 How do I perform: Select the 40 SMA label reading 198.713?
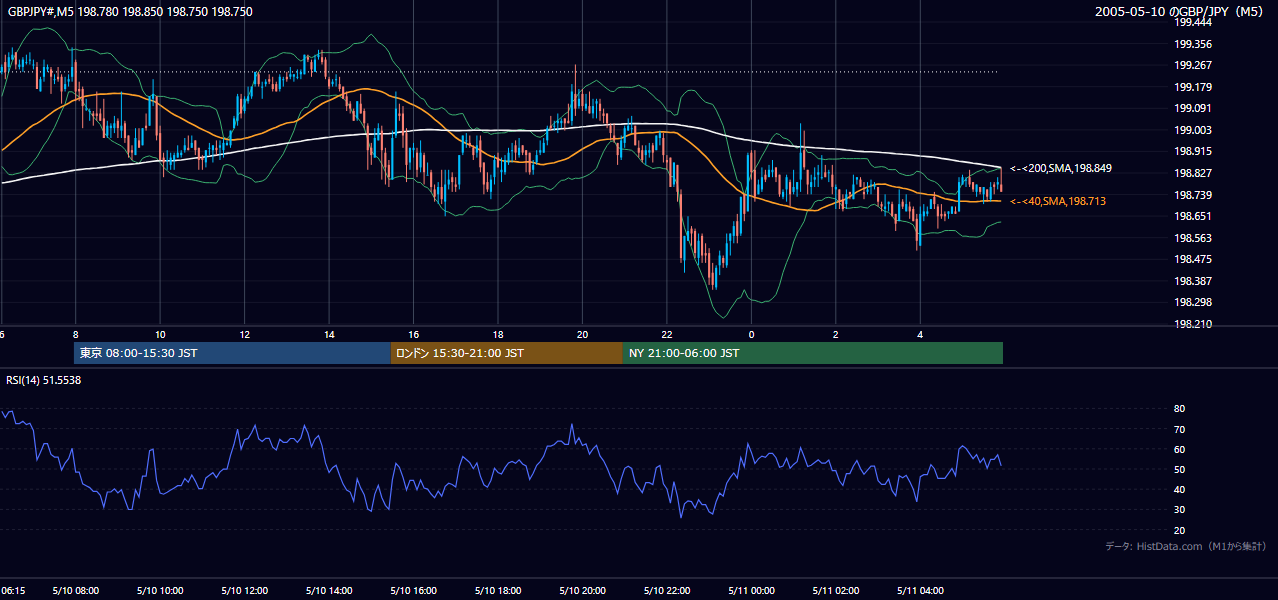pos(1058,202)
